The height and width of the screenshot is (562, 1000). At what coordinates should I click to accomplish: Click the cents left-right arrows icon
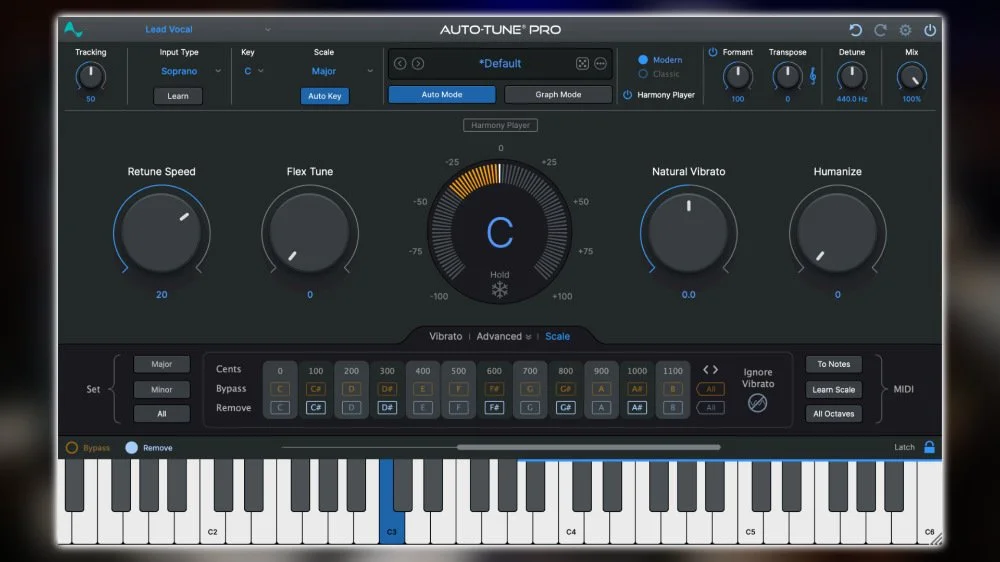tap(710, 369)
